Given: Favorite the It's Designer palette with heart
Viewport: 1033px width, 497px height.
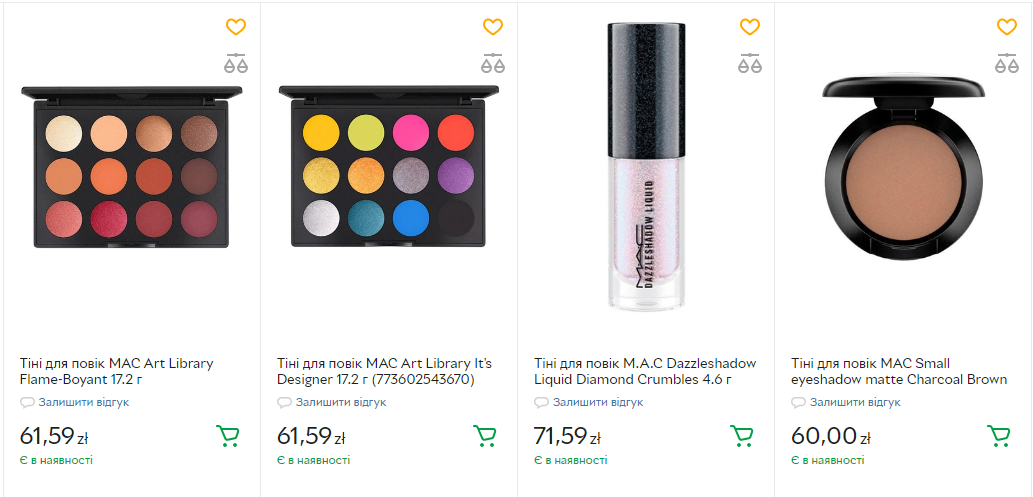Looking at the screenshot, I should [x=493, y=27].
